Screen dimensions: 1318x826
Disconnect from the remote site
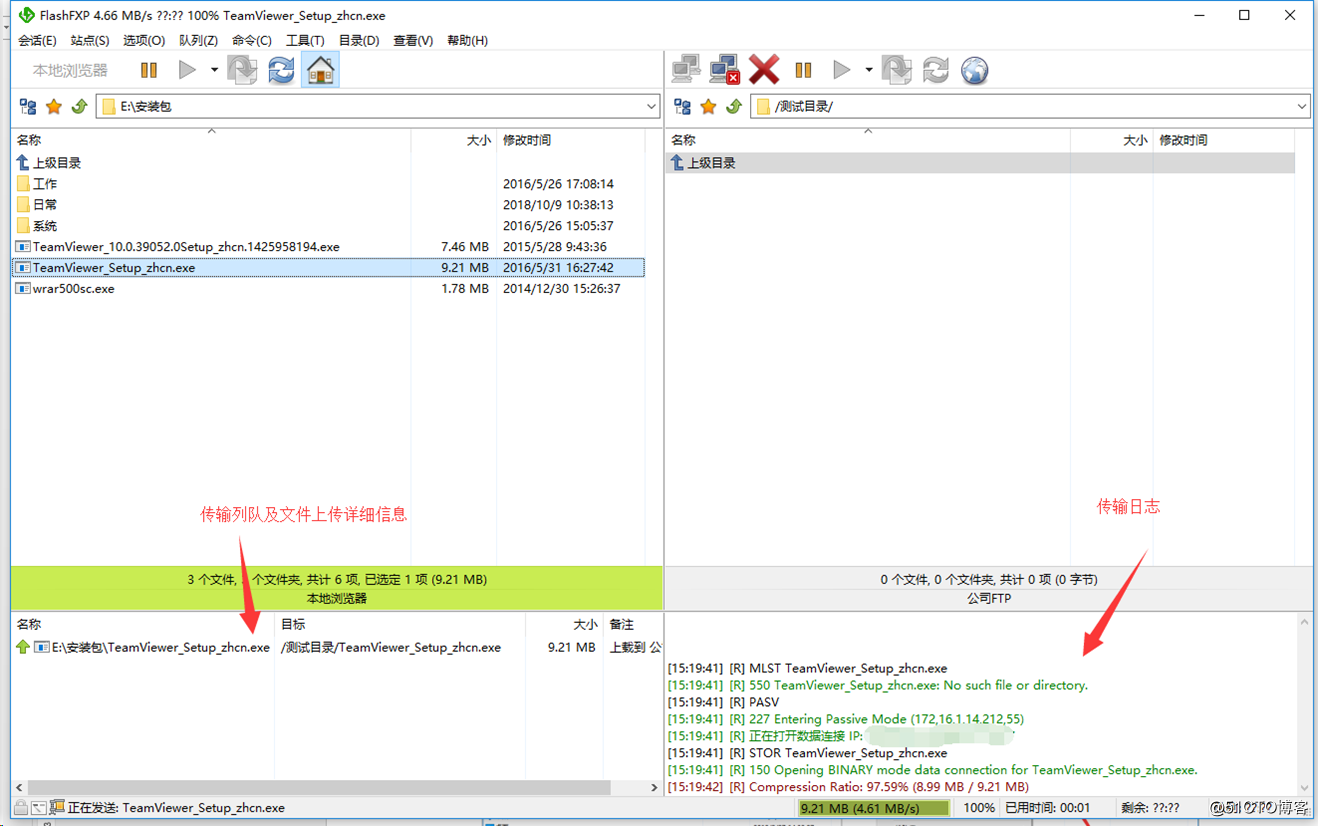(x=725, y=70)
